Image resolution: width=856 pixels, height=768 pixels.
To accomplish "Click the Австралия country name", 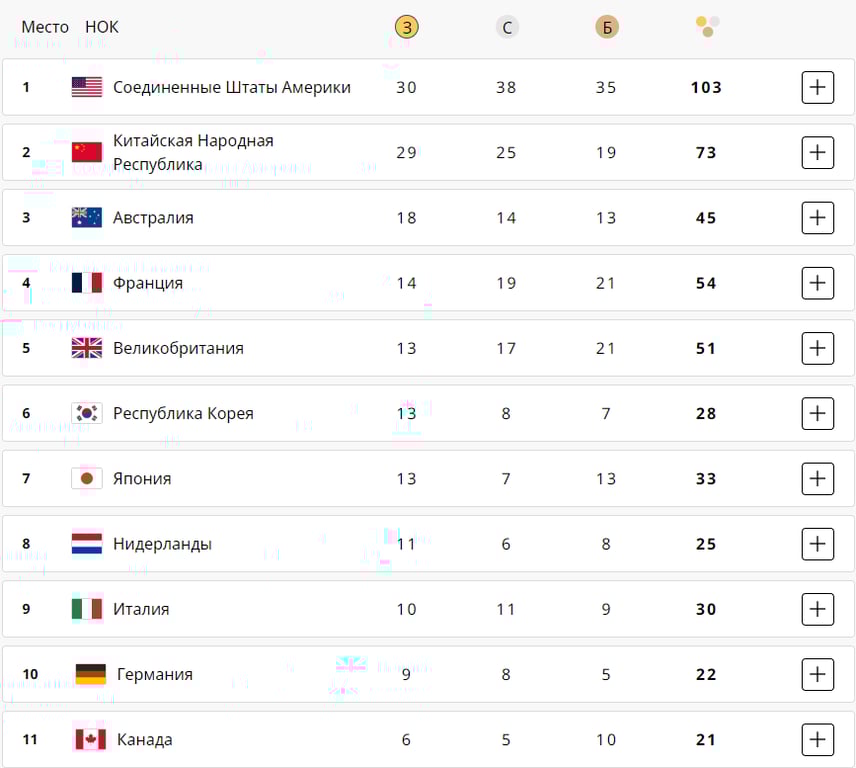I will [x=153, y=218].
